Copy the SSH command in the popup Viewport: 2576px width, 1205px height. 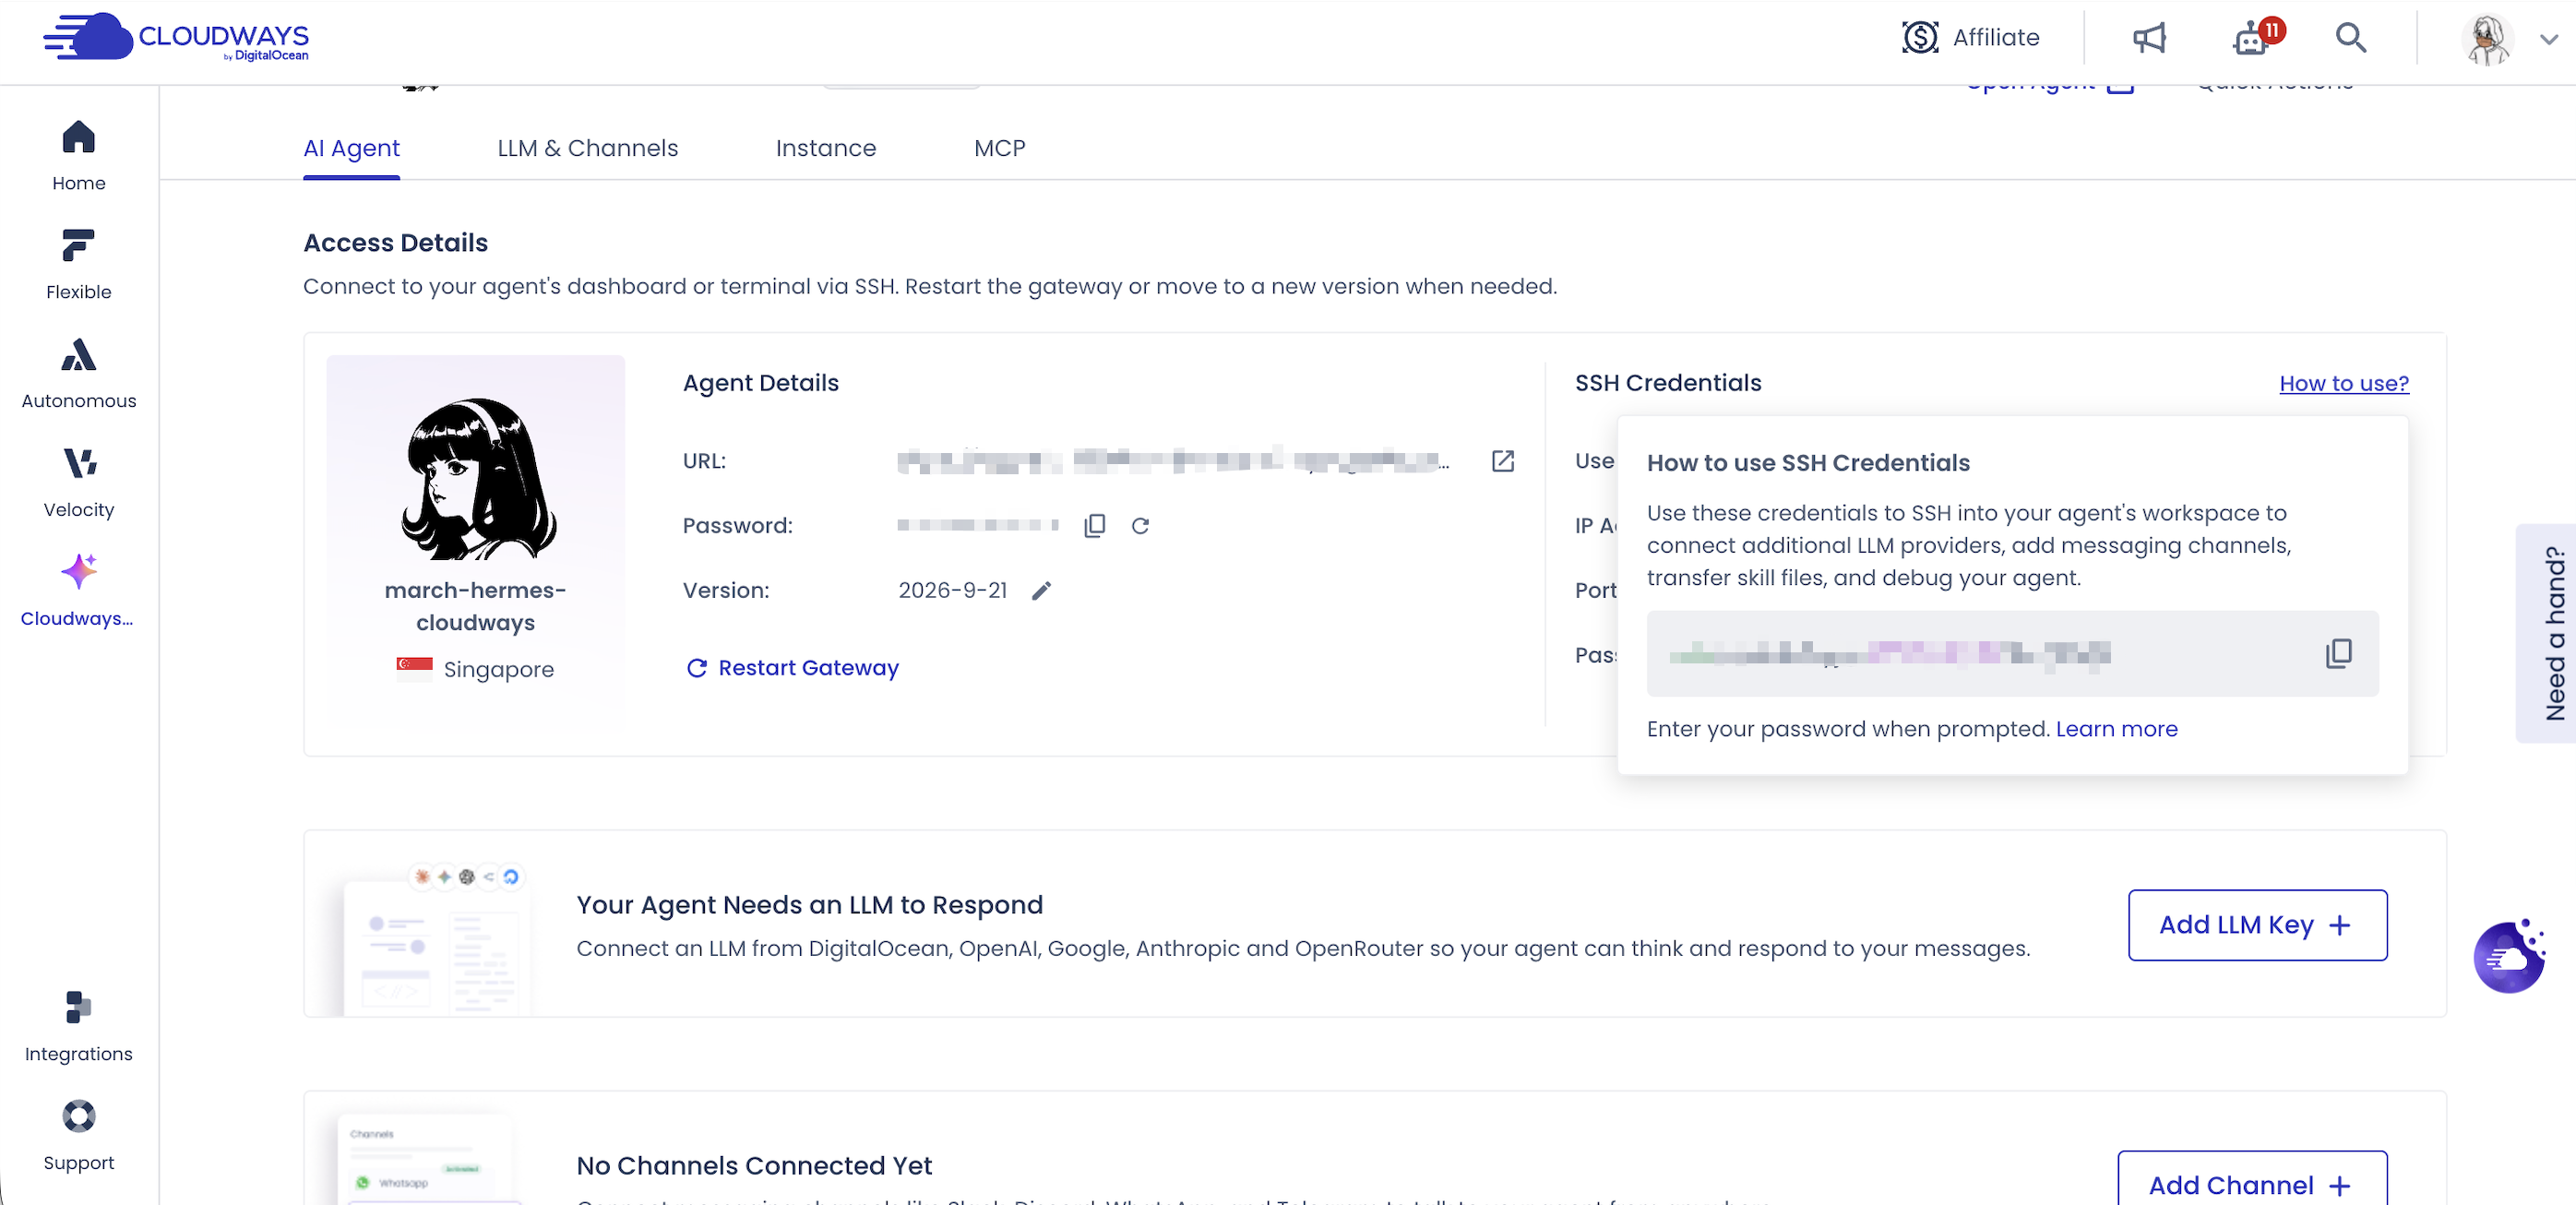pyautogui.click(x=2338, y=653)
